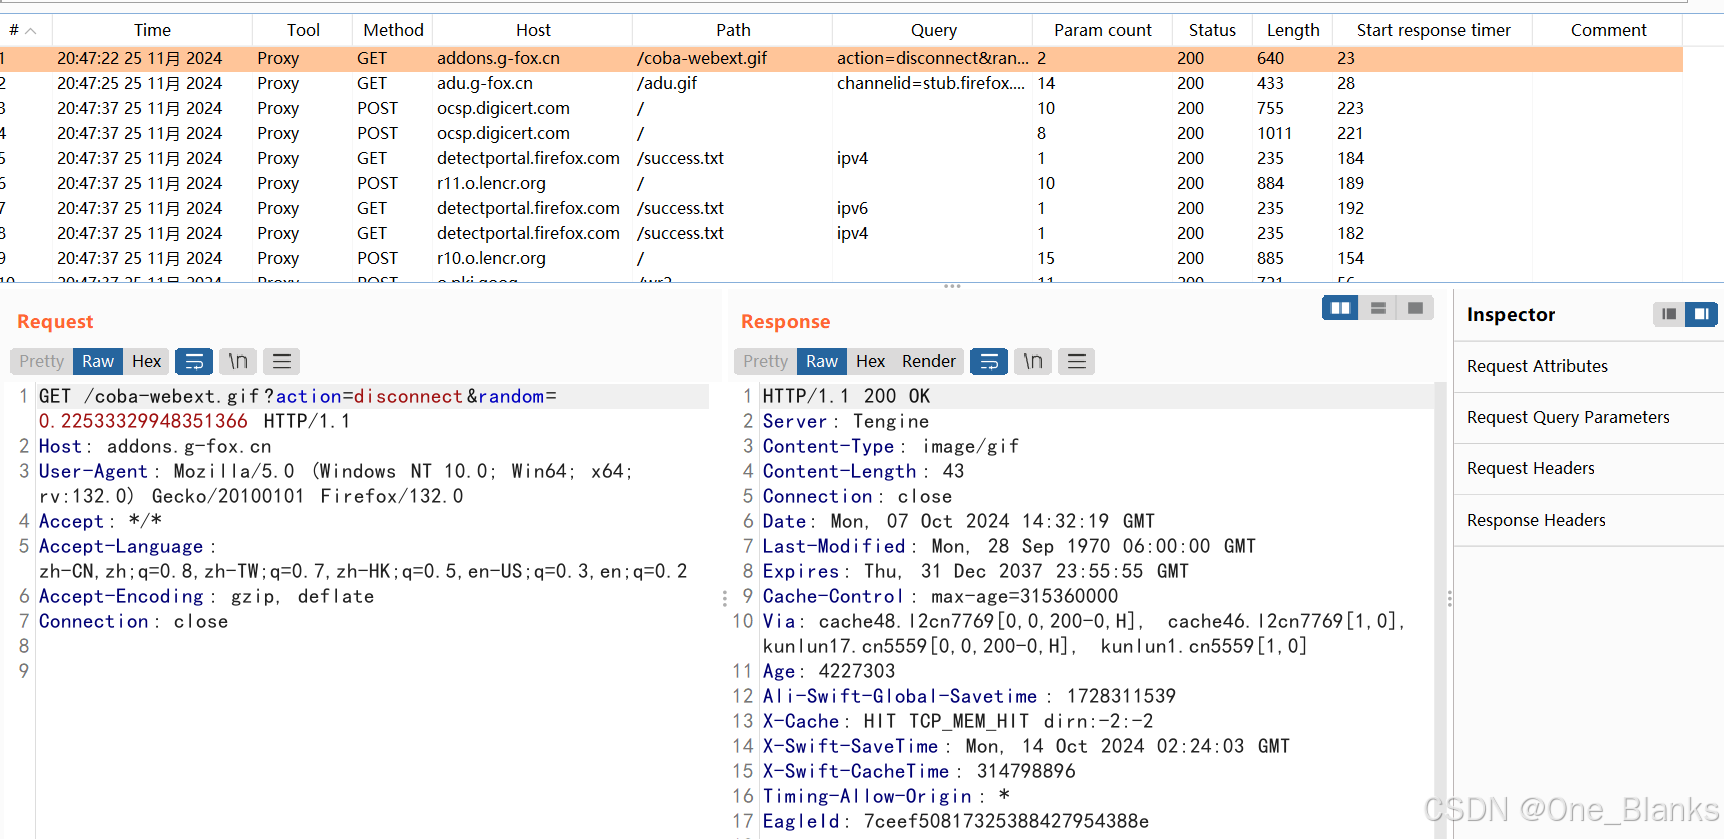Sort by Start response timer column
This screenshot has width=1724, height=839.
click(x=1433, y=30)
